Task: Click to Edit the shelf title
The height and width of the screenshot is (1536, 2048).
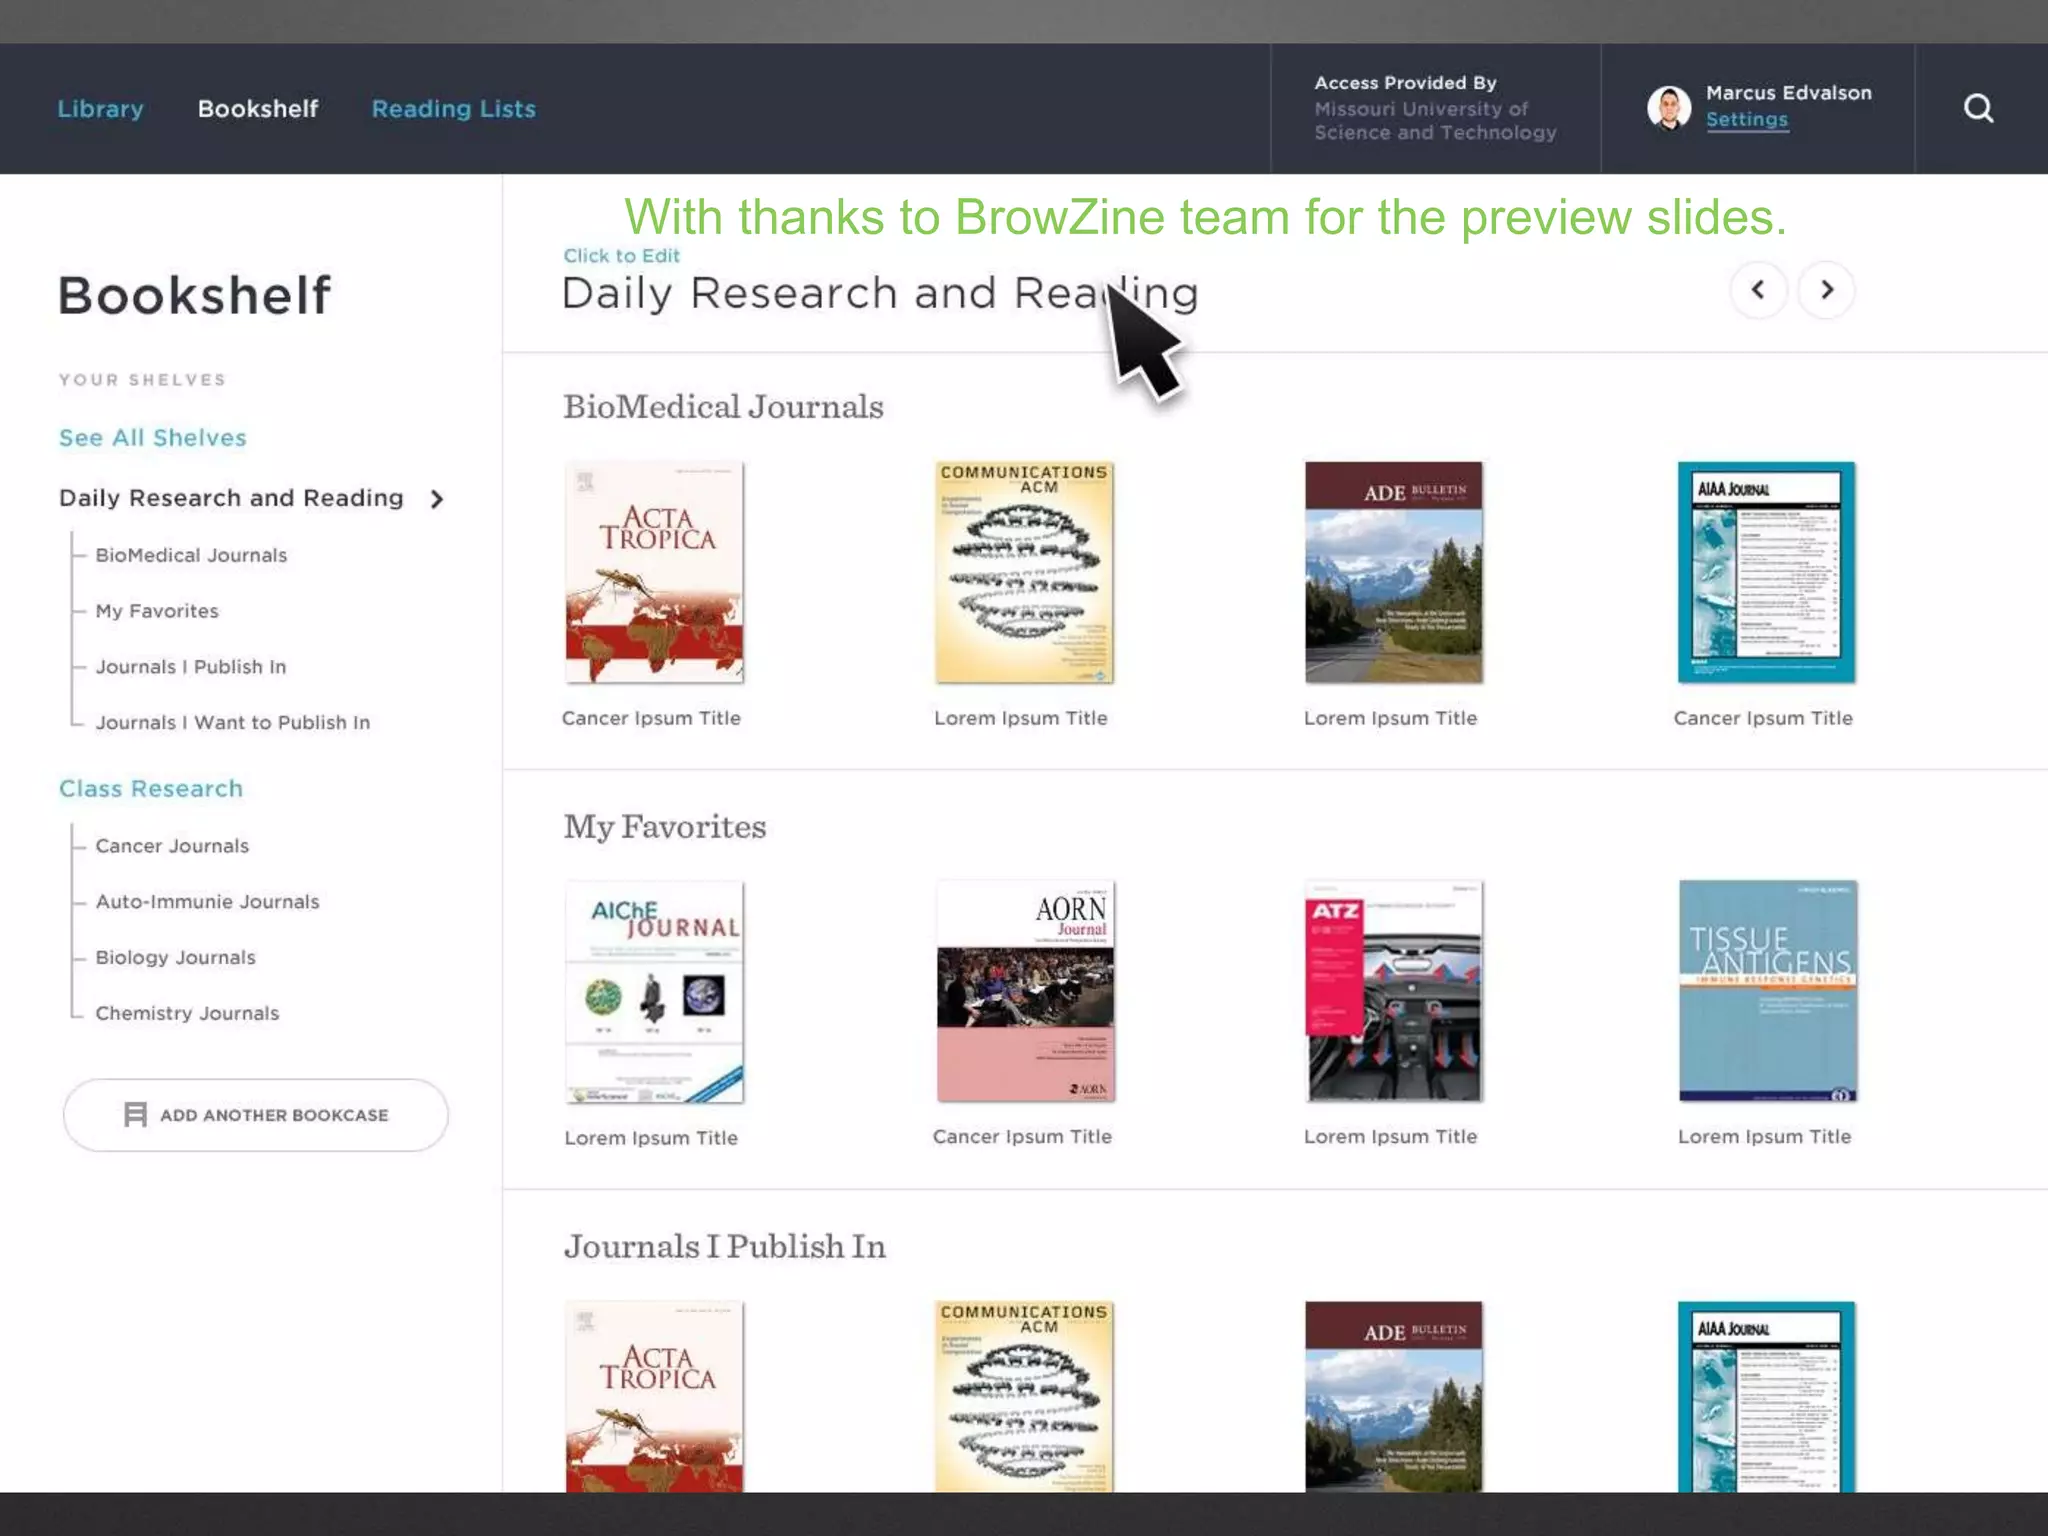Action: tap(621, 256)
